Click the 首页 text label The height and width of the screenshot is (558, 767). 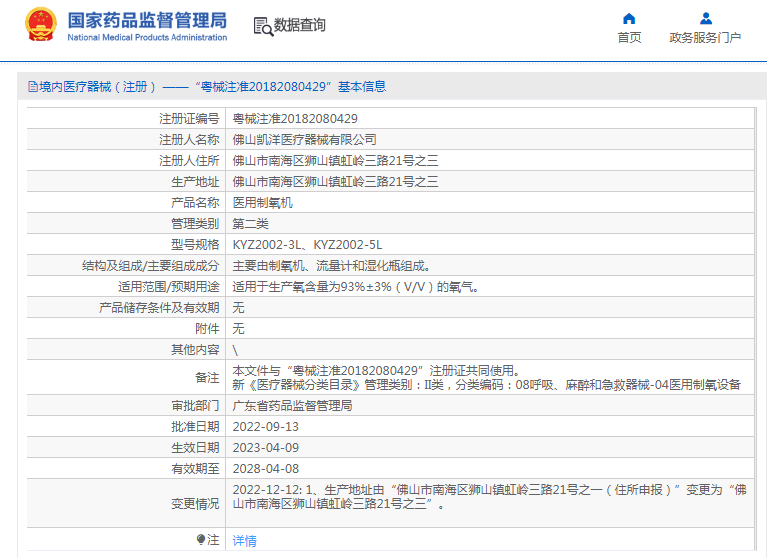[629, 38]
